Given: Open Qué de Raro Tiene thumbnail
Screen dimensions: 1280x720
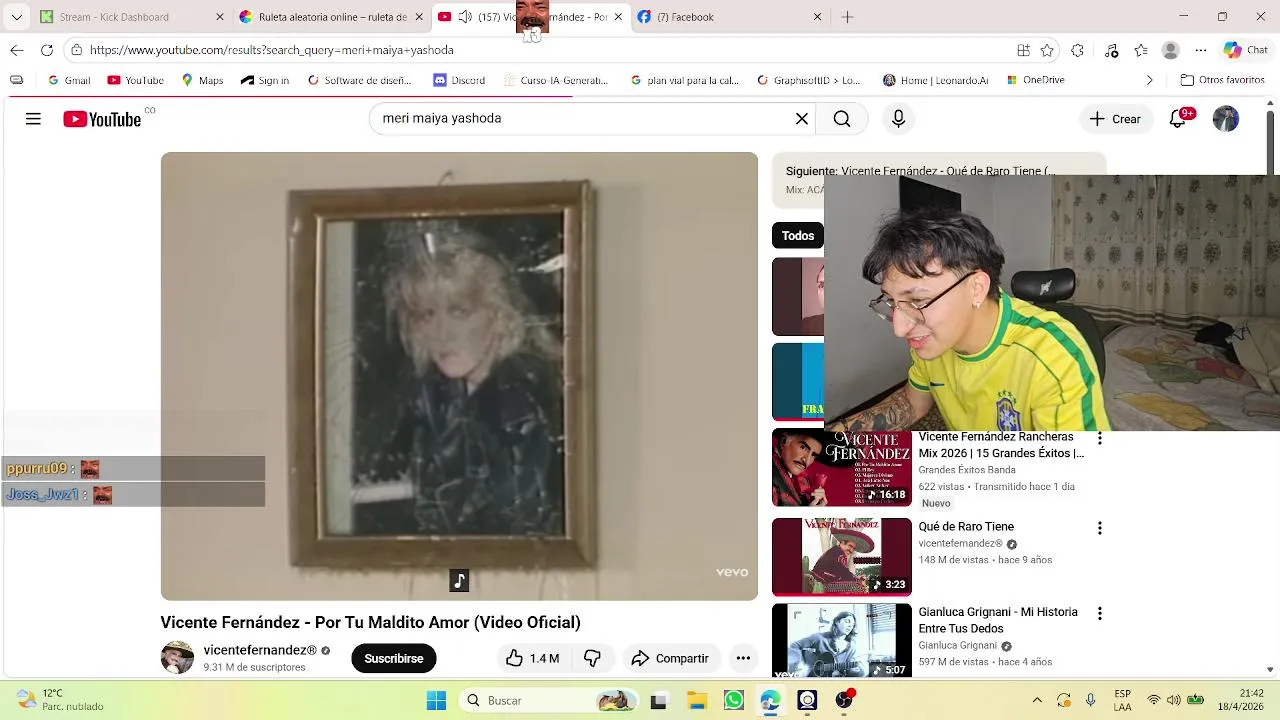Looking at the screenshot, I should coord(842,556).
